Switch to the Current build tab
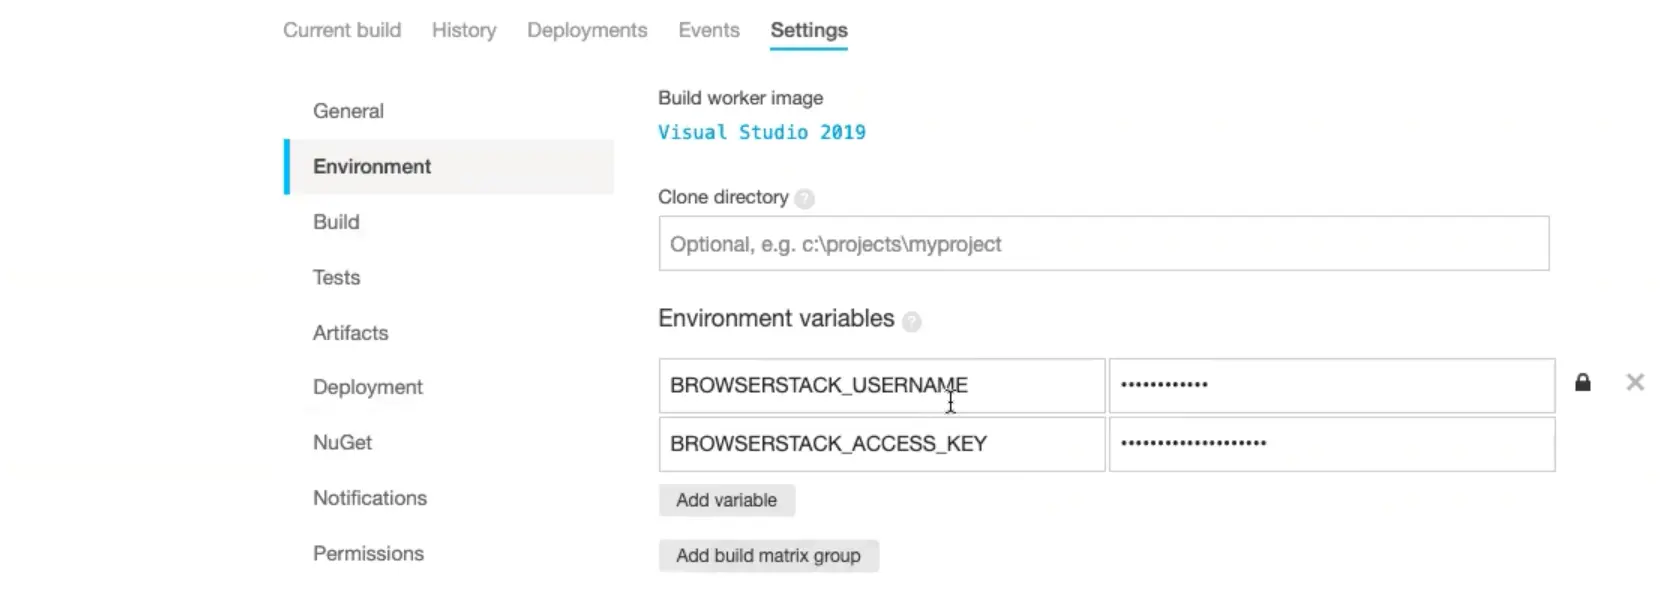This screenshot has height=598, width=1666. (342, 30)
